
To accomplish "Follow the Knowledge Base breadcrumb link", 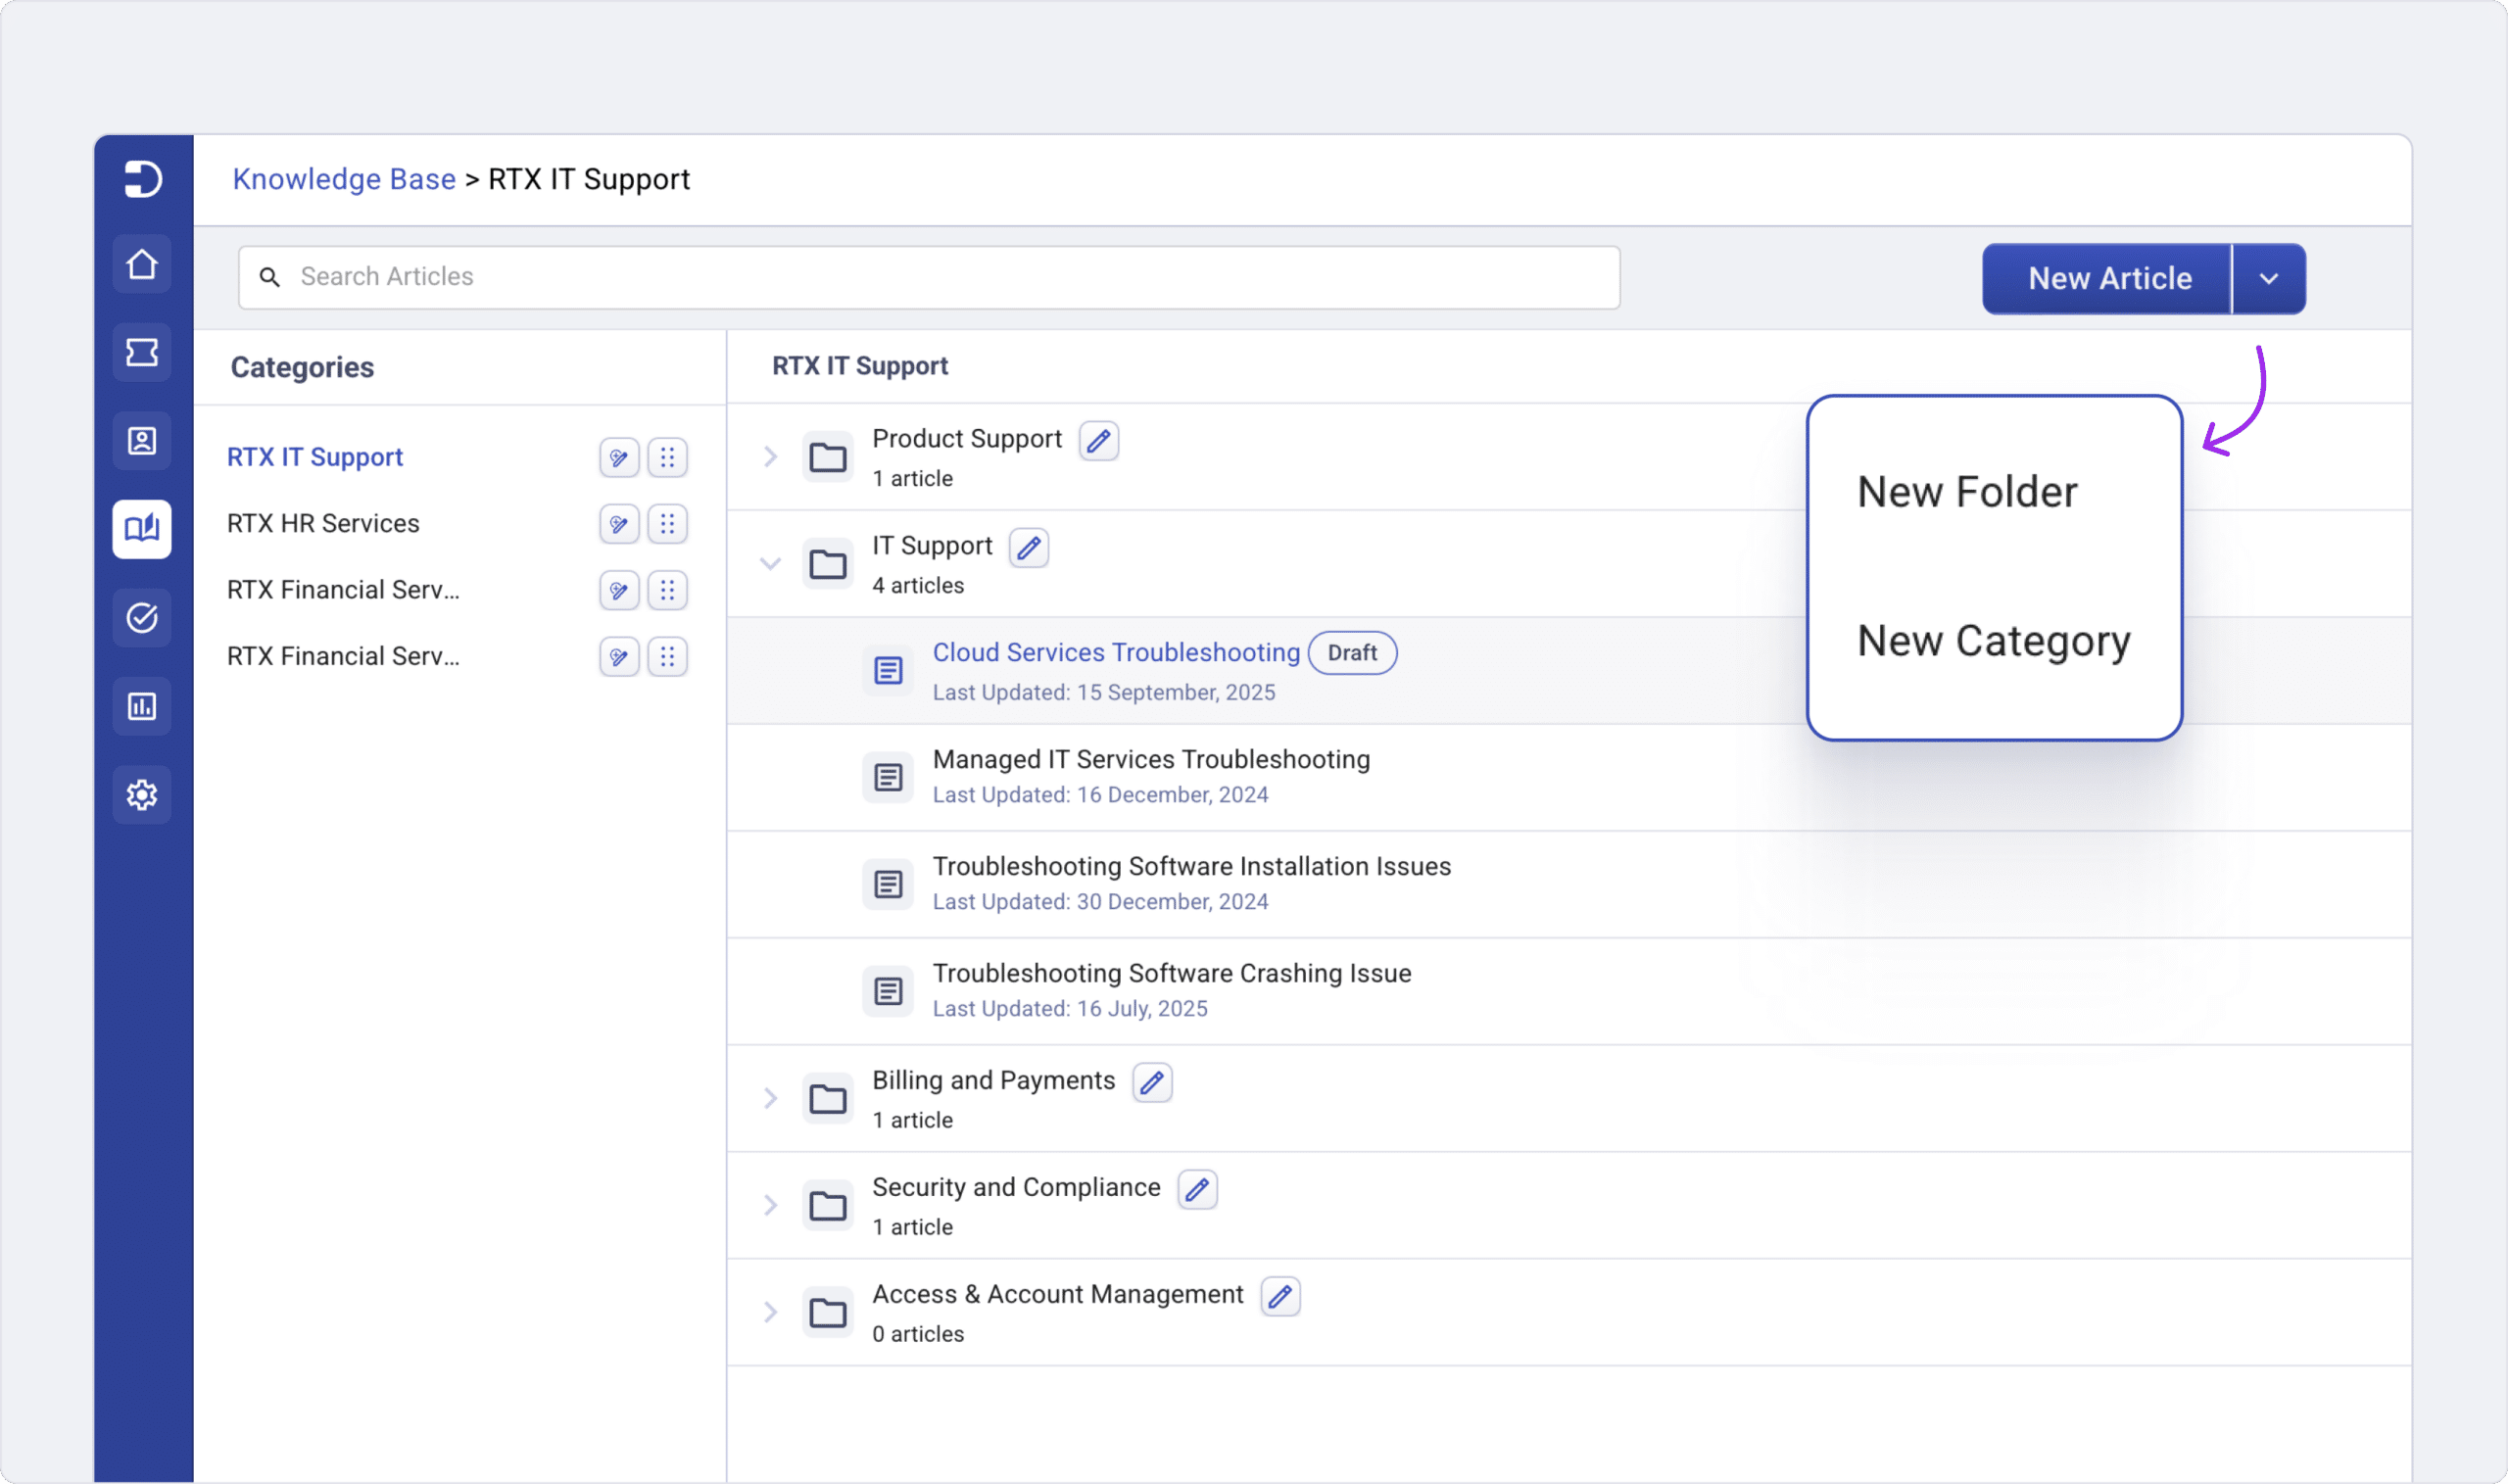I will (x=344, y=180).
